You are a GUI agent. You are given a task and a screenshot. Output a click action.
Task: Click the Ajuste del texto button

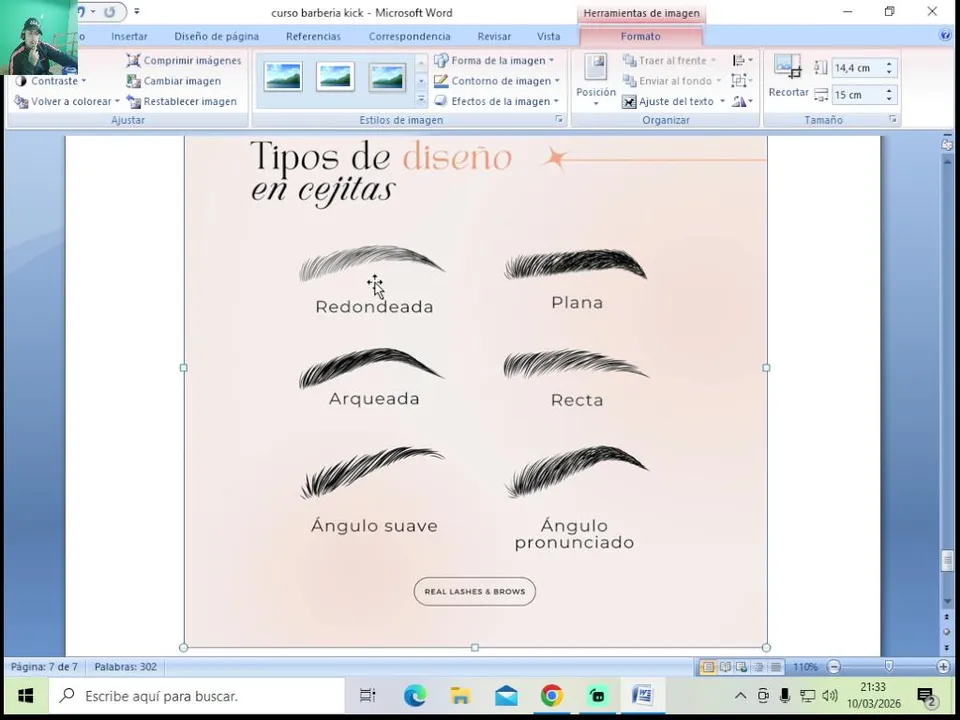point(673,102)
